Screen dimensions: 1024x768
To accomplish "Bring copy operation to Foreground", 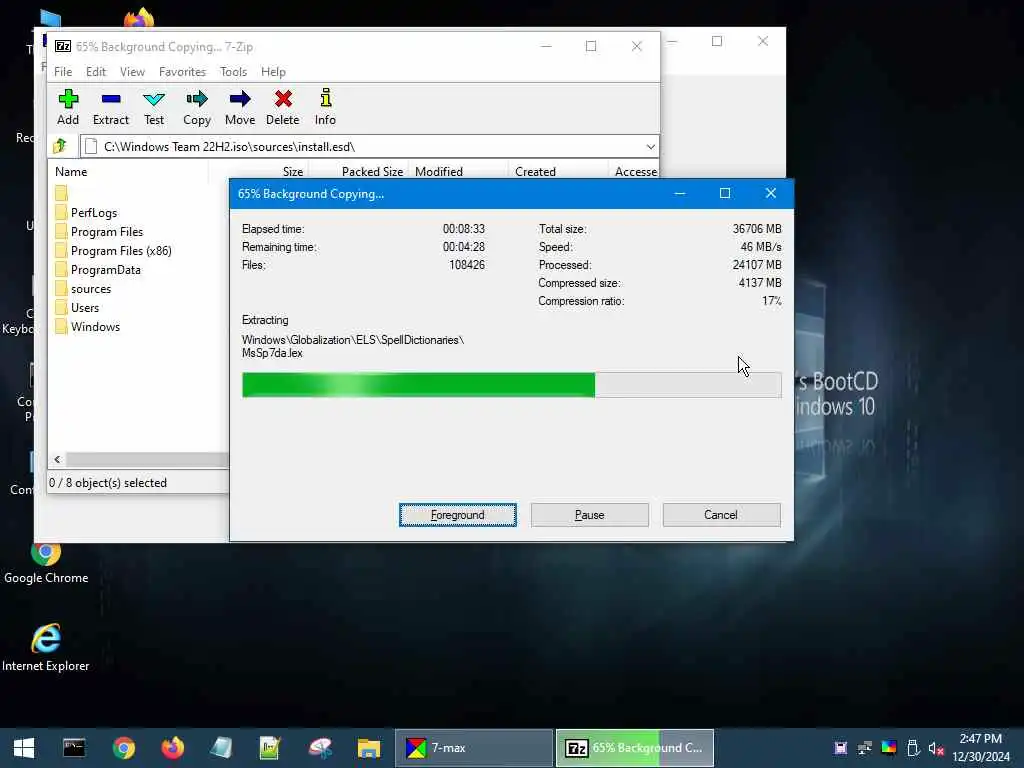I will pyautogui.click(x=457, y=515).
